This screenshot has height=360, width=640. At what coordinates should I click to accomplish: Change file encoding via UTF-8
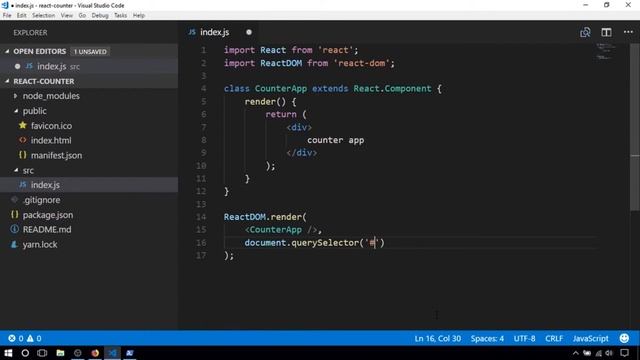[524, 338]
